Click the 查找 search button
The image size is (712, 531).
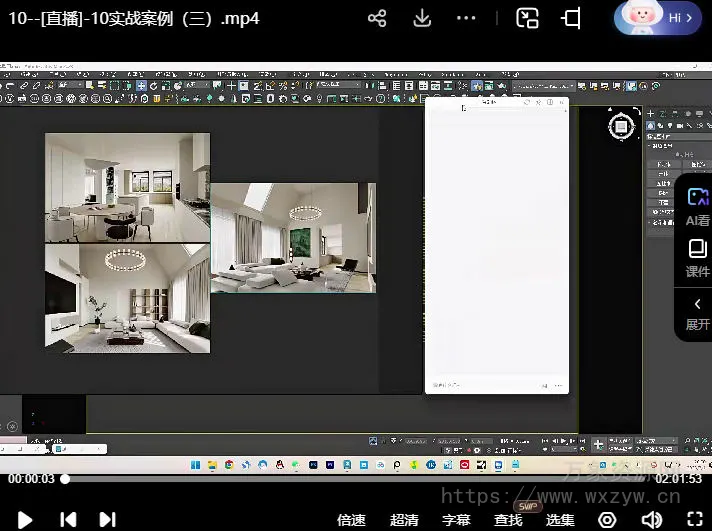point(508,520)
